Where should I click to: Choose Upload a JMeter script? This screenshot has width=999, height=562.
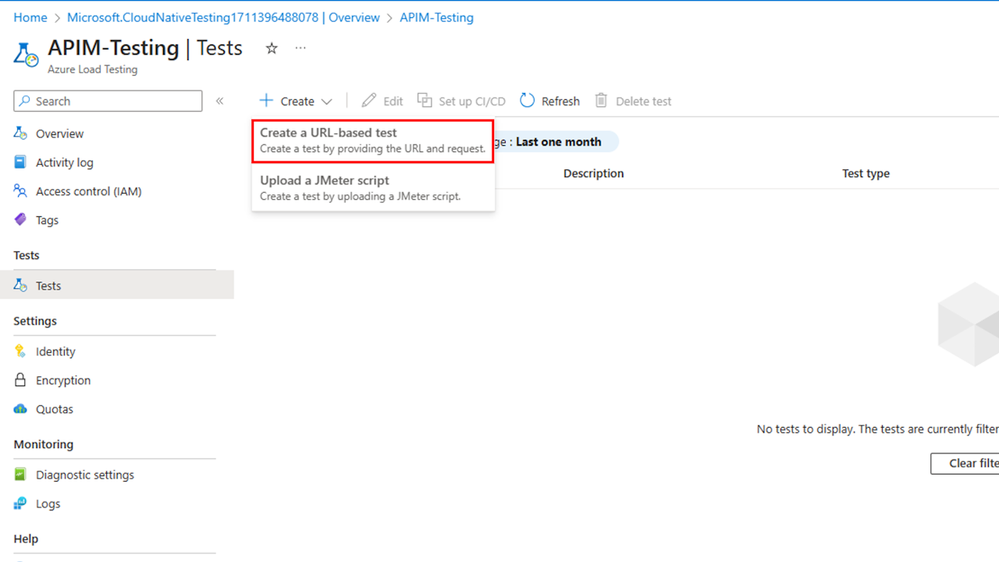pos(373,188)
